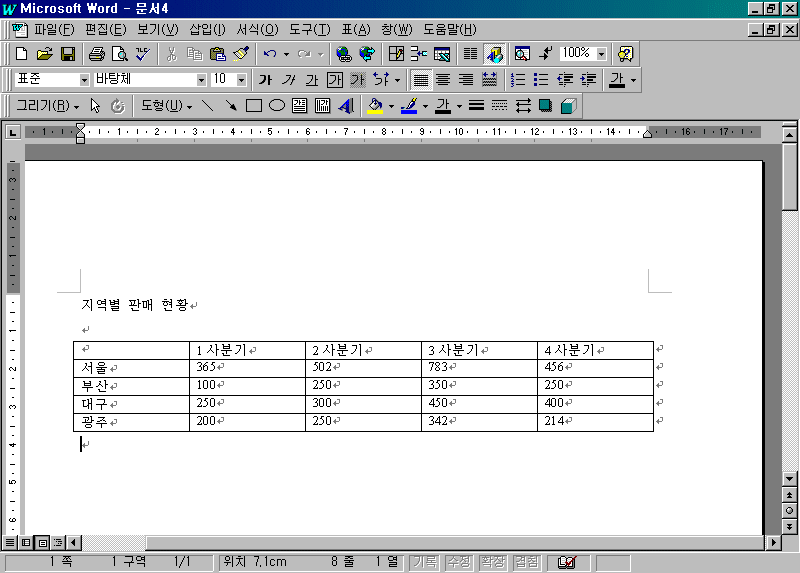Open the 삽입(I) menu
Viewport: 800px width, 573px height.
207,30
